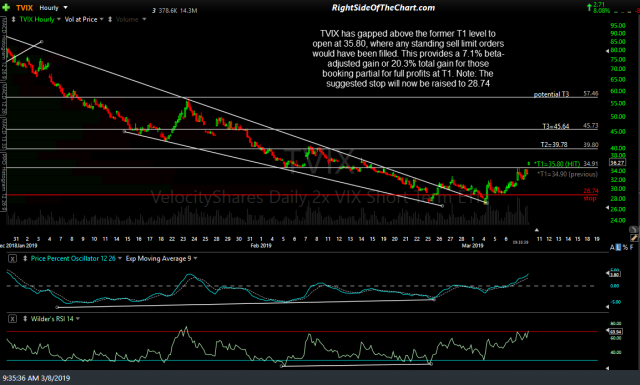
Task: Click the green up arrow beside 2.71 change
Action: click(x=589, y=7)
